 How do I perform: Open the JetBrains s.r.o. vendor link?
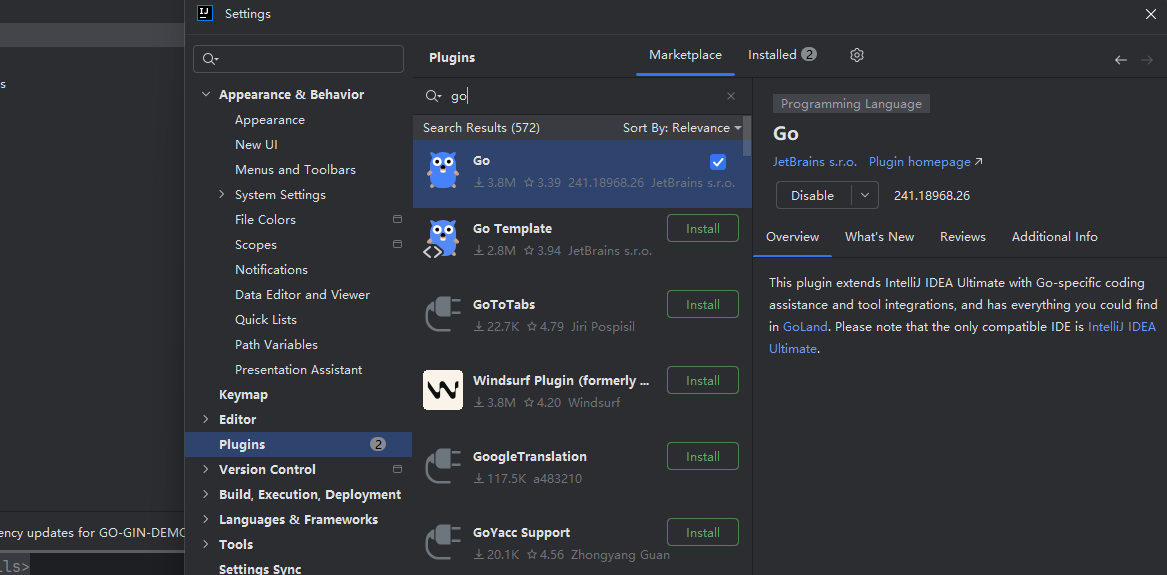click(x=815, y=162)
